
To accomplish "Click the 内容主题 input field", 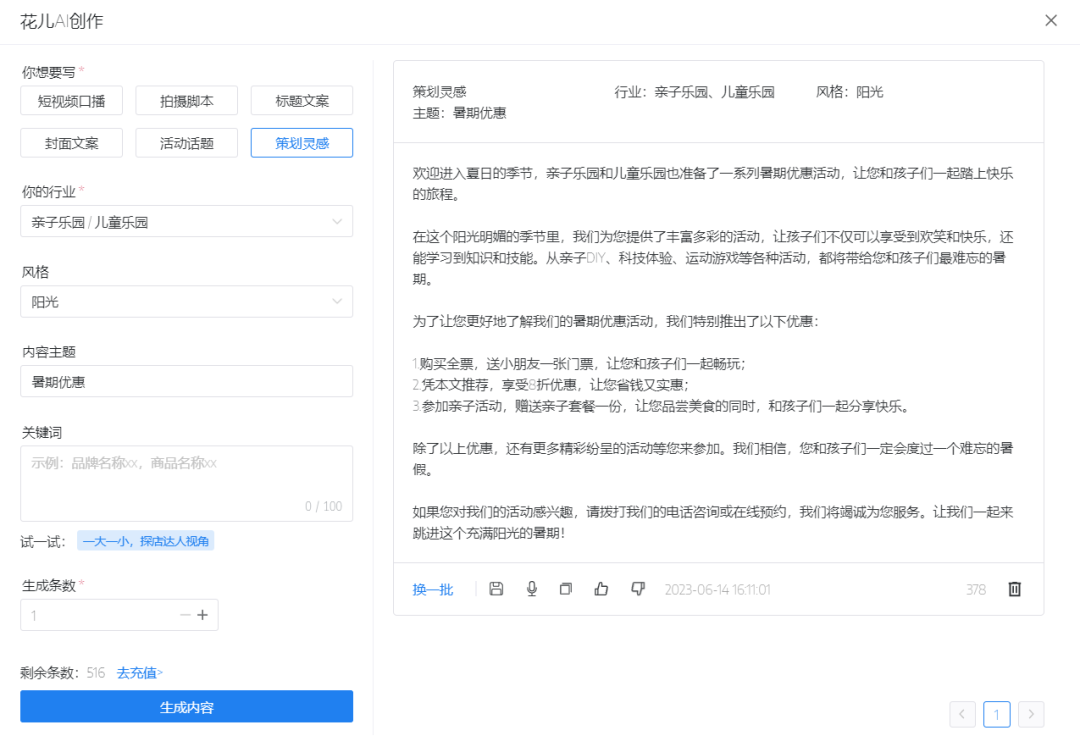I will pos(187,381).
